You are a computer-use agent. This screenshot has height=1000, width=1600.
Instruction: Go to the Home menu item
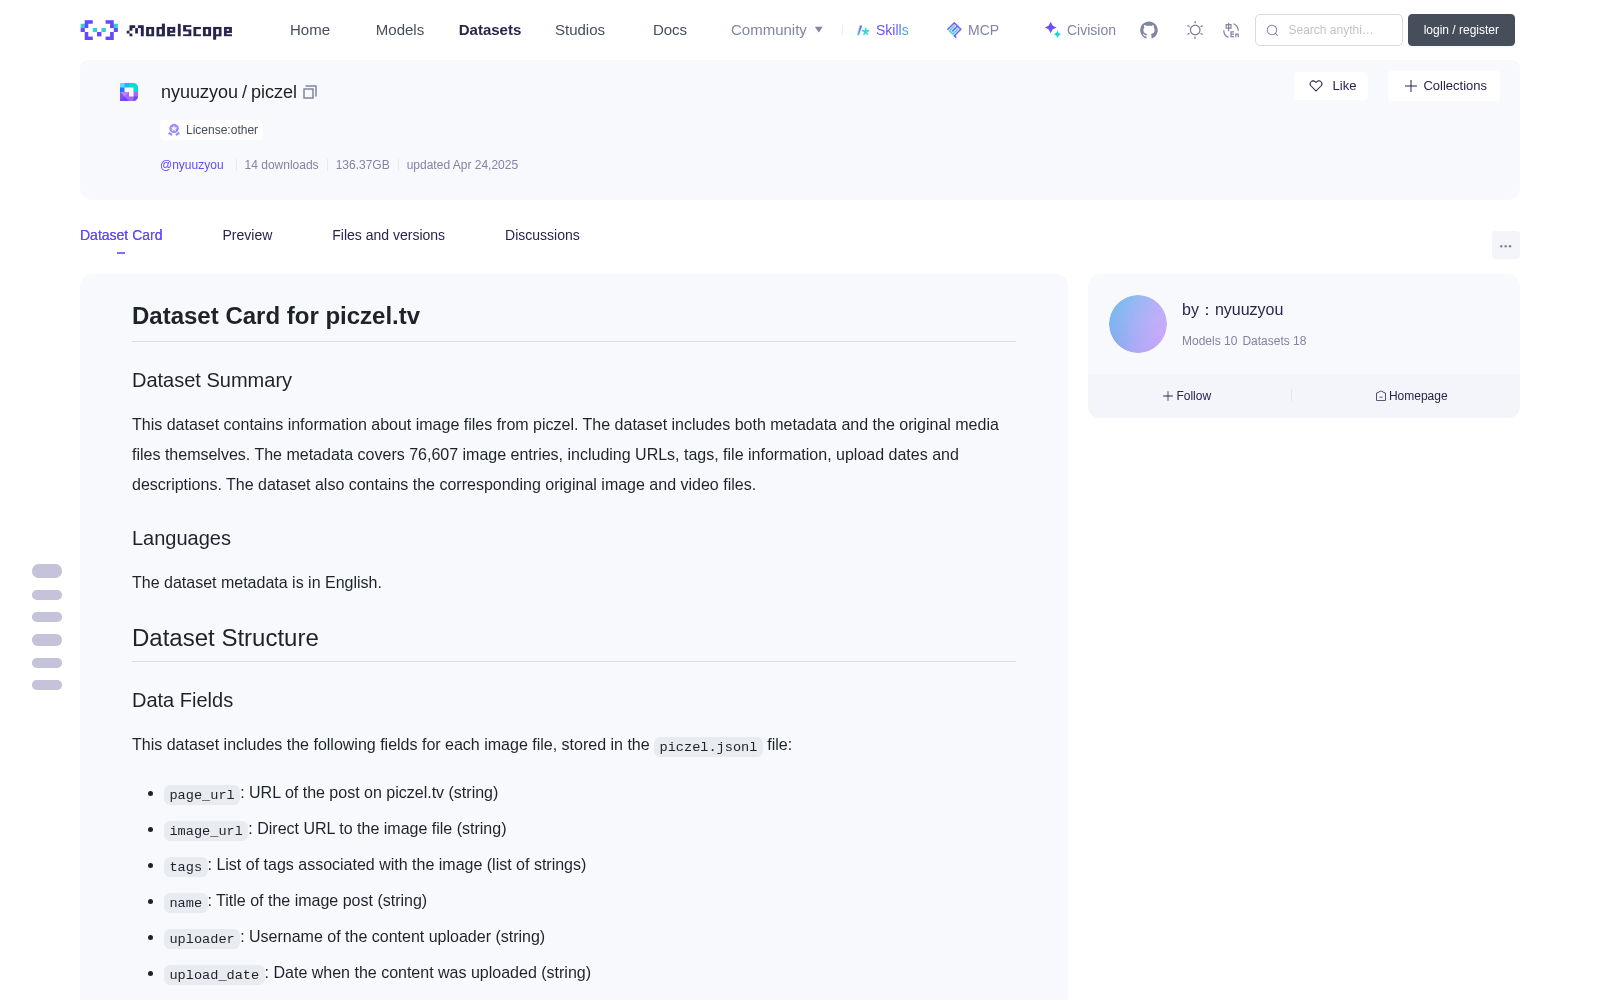310,30
